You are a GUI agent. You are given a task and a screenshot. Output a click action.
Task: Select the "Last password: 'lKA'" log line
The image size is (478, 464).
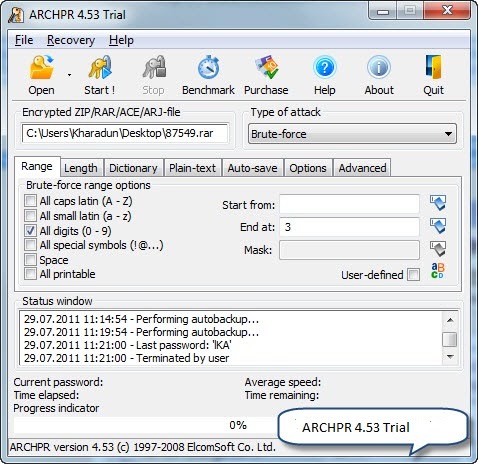128,345
